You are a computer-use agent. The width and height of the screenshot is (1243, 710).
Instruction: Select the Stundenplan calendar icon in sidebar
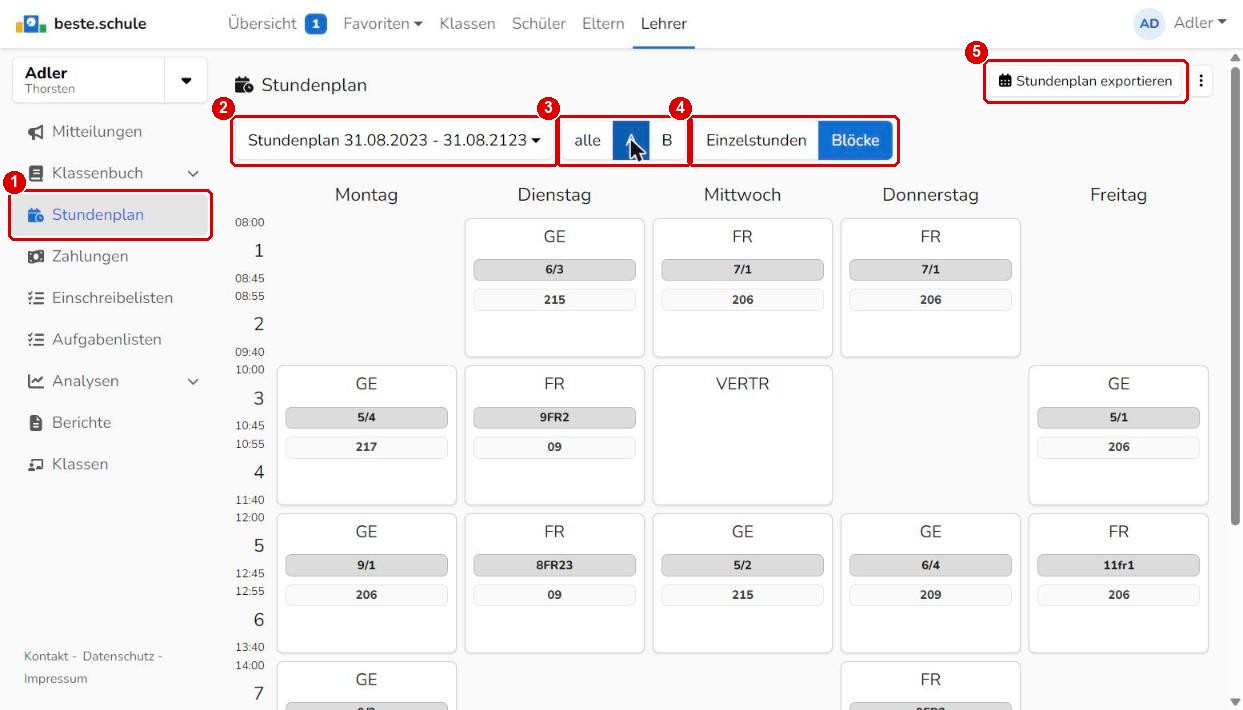click(x=36, y=215)
